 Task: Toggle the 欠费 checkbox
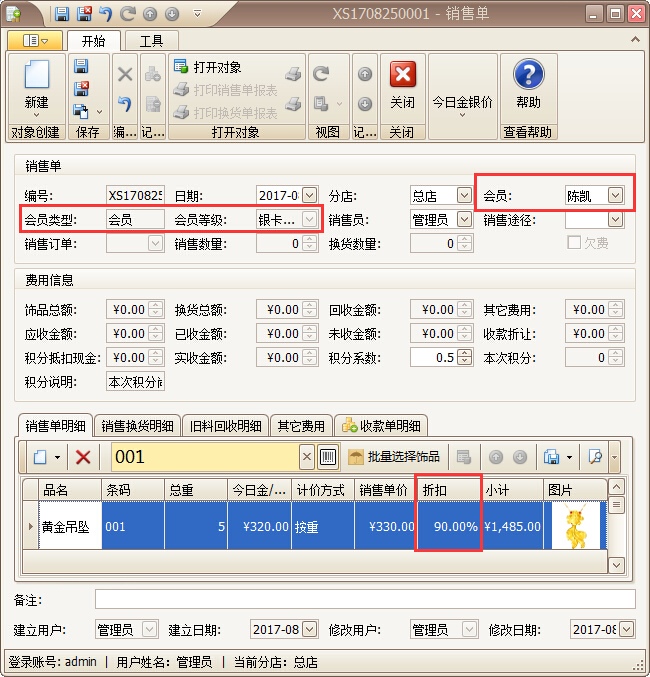click(574, 242)
